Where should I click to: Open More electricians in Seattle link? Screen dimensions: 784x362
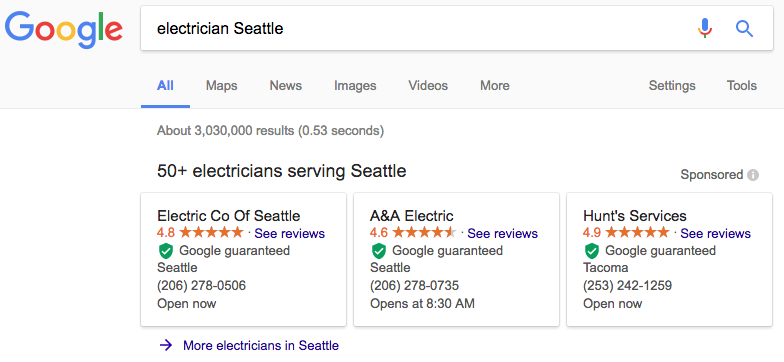261,345
